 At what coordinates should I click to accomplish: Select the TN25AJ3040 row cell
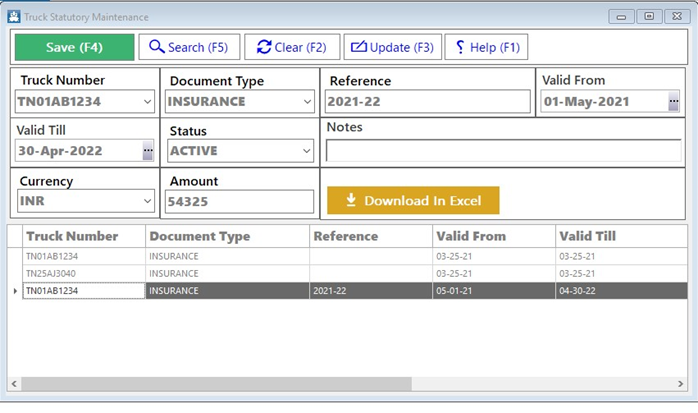pos(84,273)
